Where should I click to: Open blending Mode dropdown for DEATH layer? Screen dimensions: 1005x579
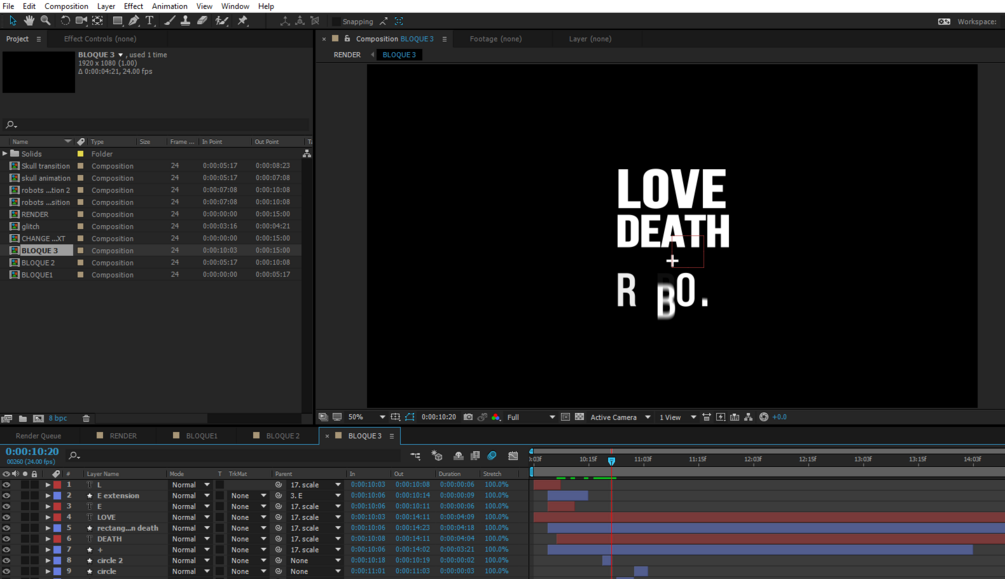pyautogui.click(x=190, y=539)
